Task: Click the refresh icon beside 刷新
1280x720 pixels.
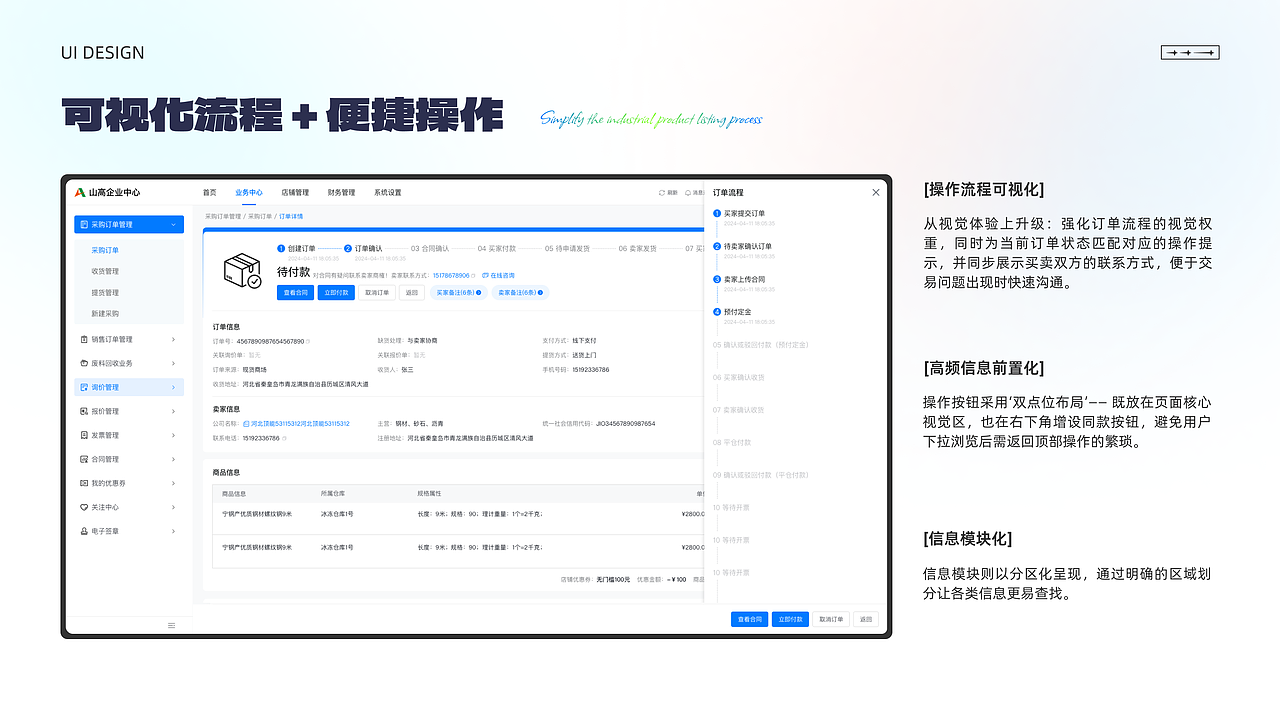Action: [661, 193]
